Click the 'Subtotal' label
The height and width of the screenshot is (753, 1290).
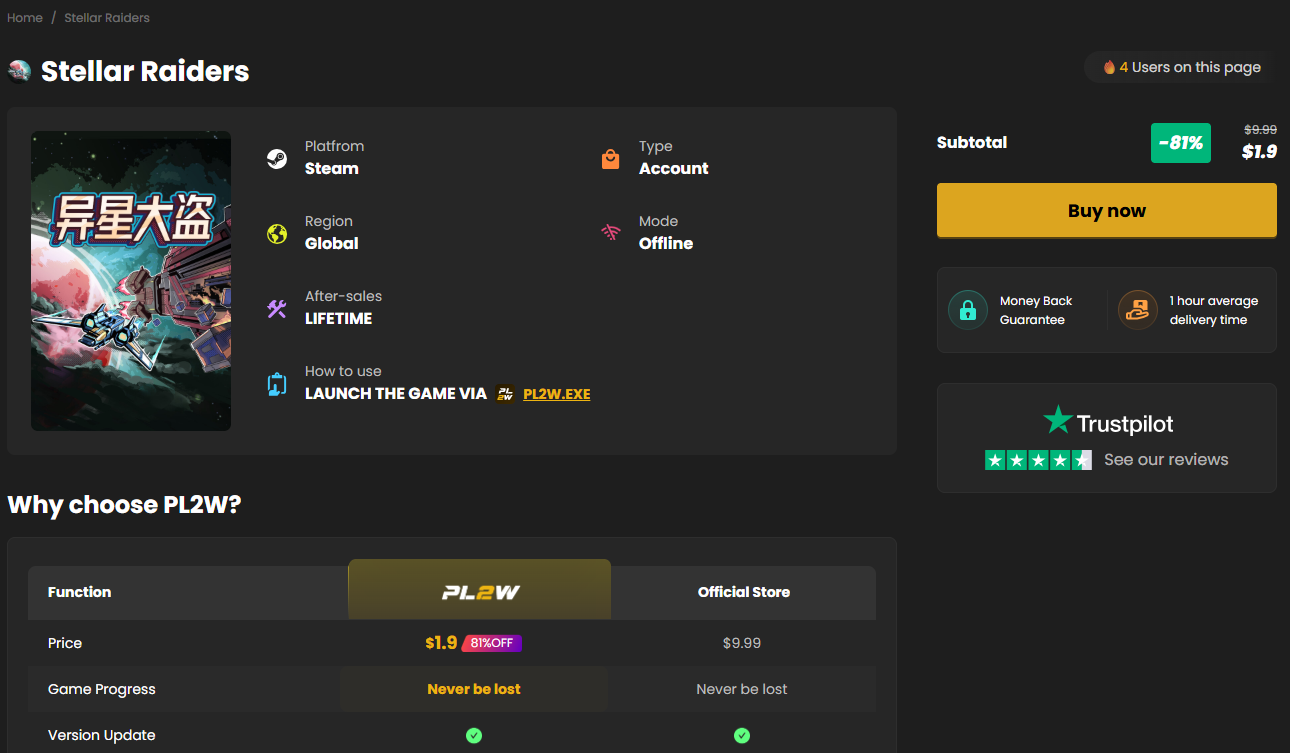(972, 142)
